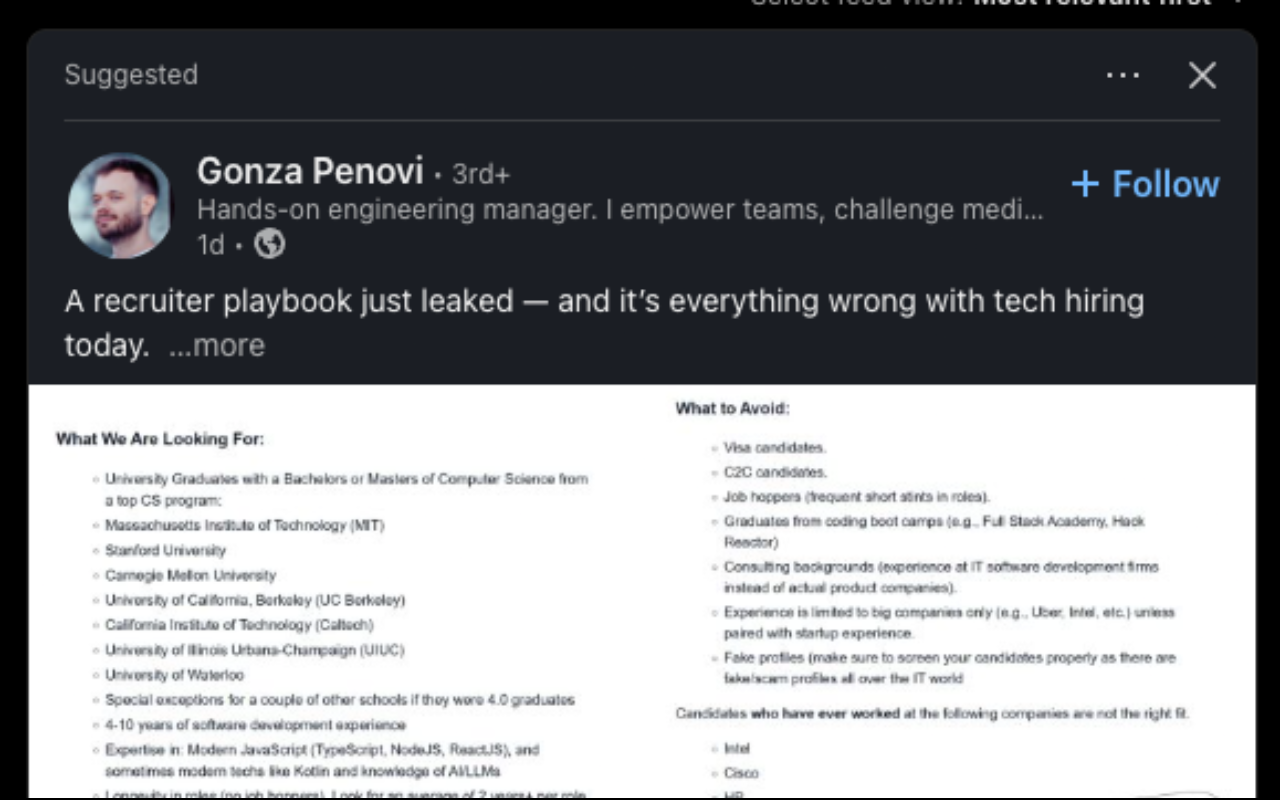Image resolution: width=1280 pixels, height=800 pixels.
Task: Click the plus icon beside Follow
Action: (x=1085, y=184)
